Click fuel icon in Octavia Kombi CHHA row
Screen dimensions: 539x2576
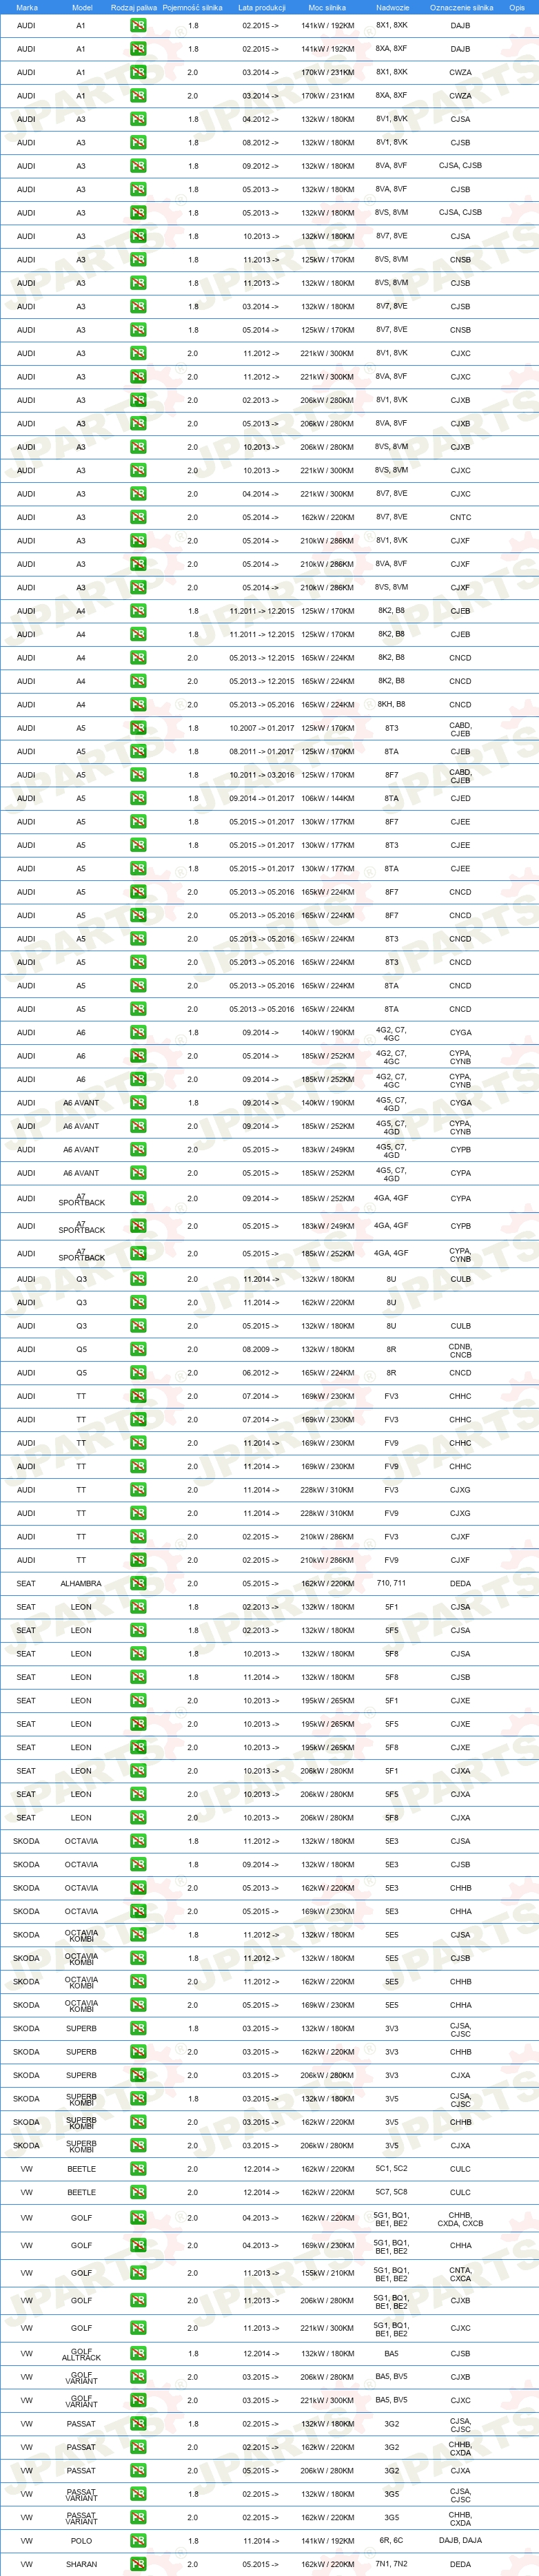point(138,2005)
